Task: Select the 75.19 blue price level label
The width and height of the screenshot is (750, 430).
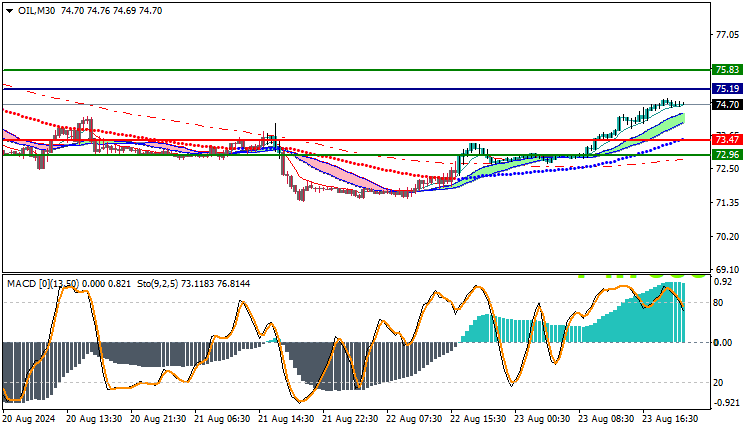Action: pos(728,88)
